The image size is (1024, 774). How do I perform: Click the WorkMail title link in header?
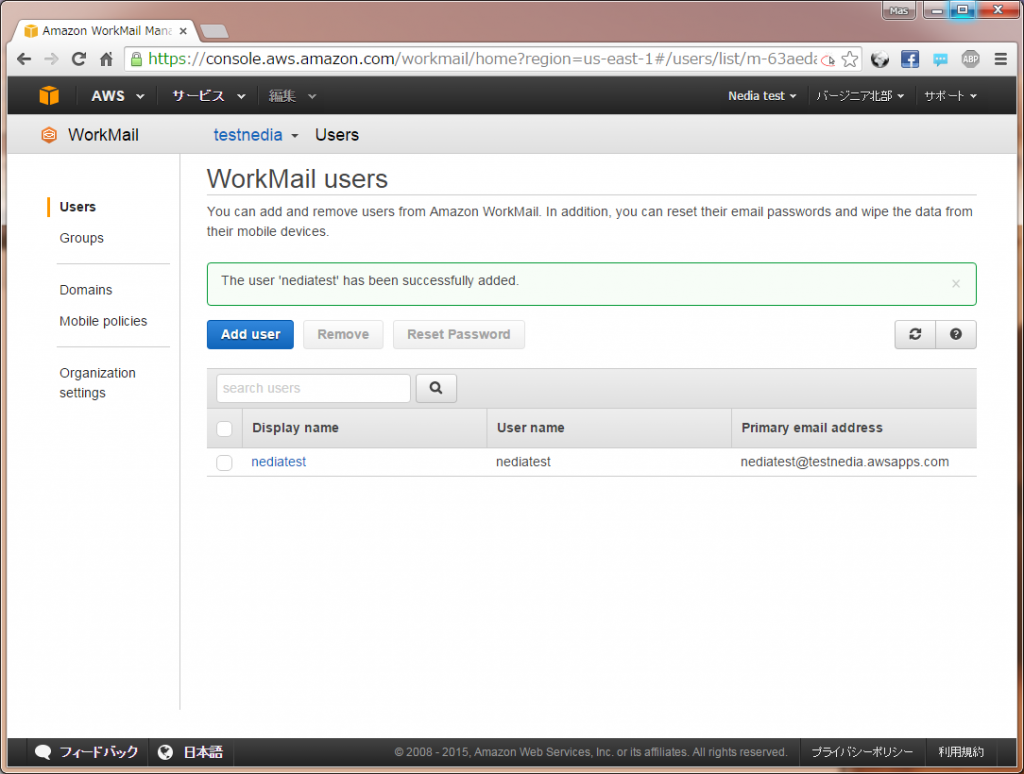pyautogui.click(x=103, y=135)
